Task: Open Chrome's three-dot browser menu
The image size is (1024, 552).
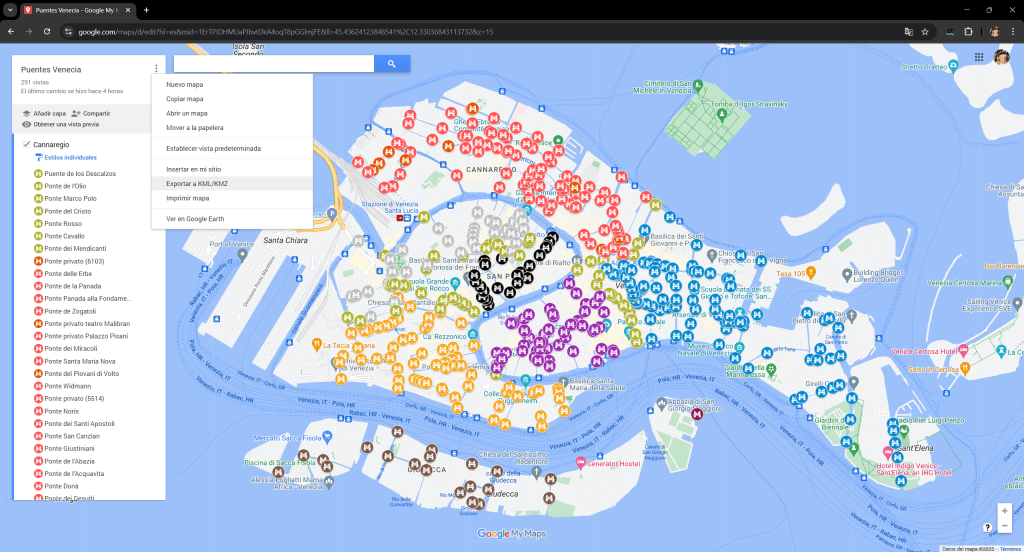Action: pos(1012,31)
